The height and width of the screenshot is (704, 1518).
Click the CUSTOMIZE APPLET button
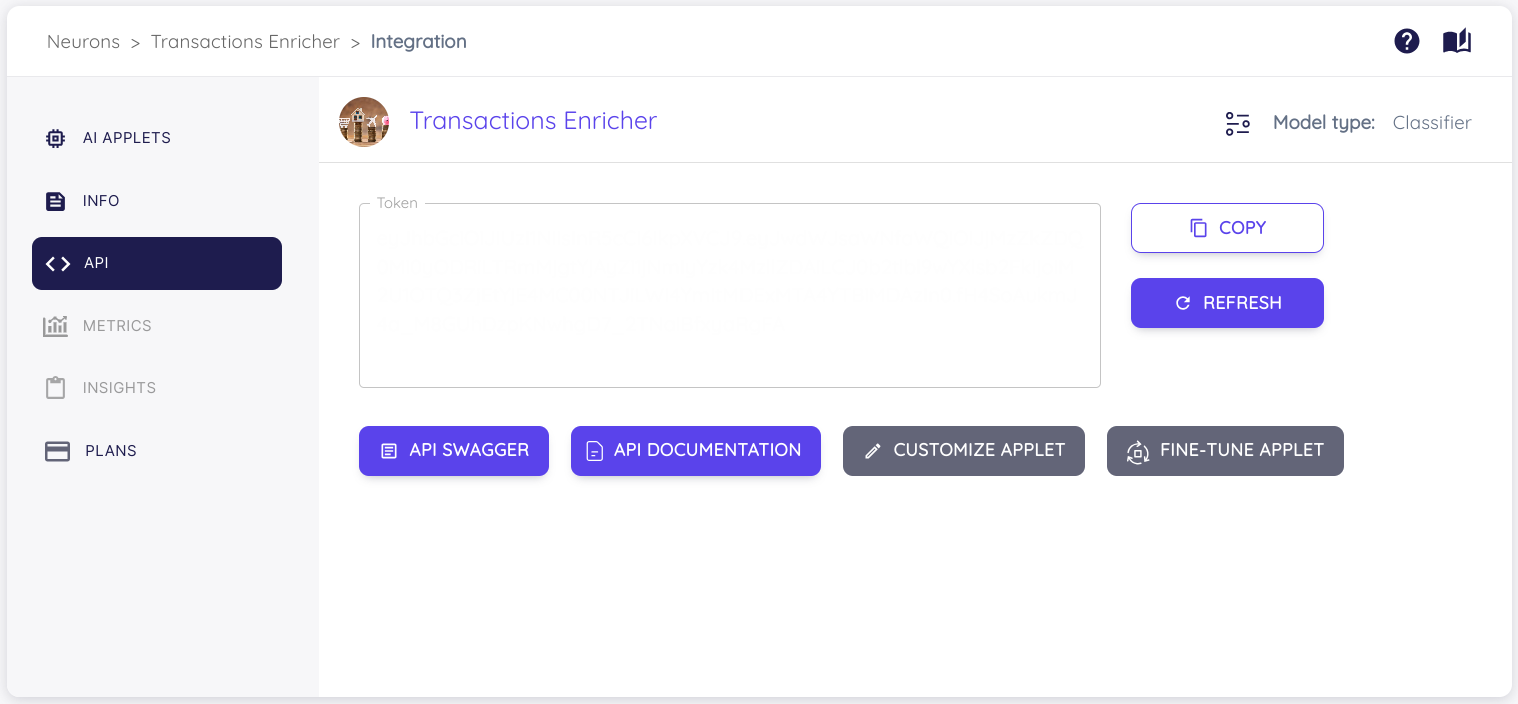(x=964, y=451)
